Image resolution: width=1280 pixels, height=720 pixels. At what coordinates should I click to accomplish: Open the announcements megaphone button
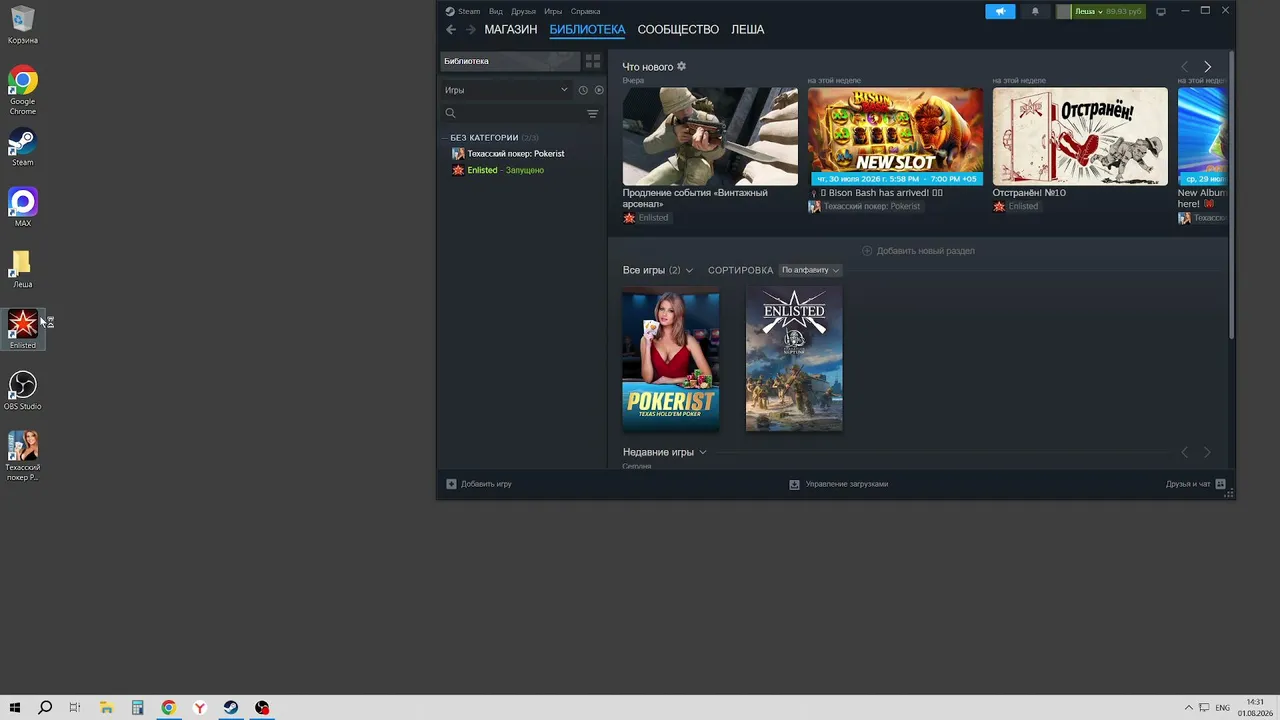coord(1000,12)
